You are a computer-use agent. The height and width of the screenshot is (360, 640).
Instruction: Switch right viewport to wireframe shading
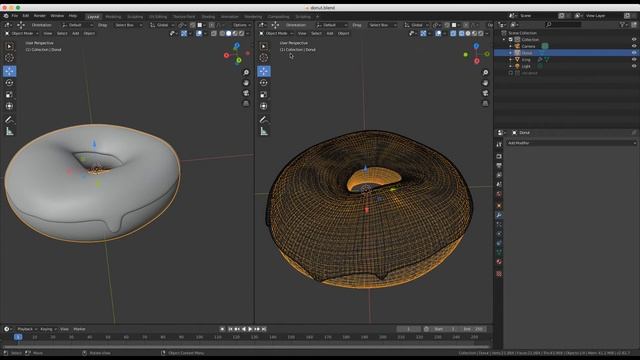click(x=461, y=33)
